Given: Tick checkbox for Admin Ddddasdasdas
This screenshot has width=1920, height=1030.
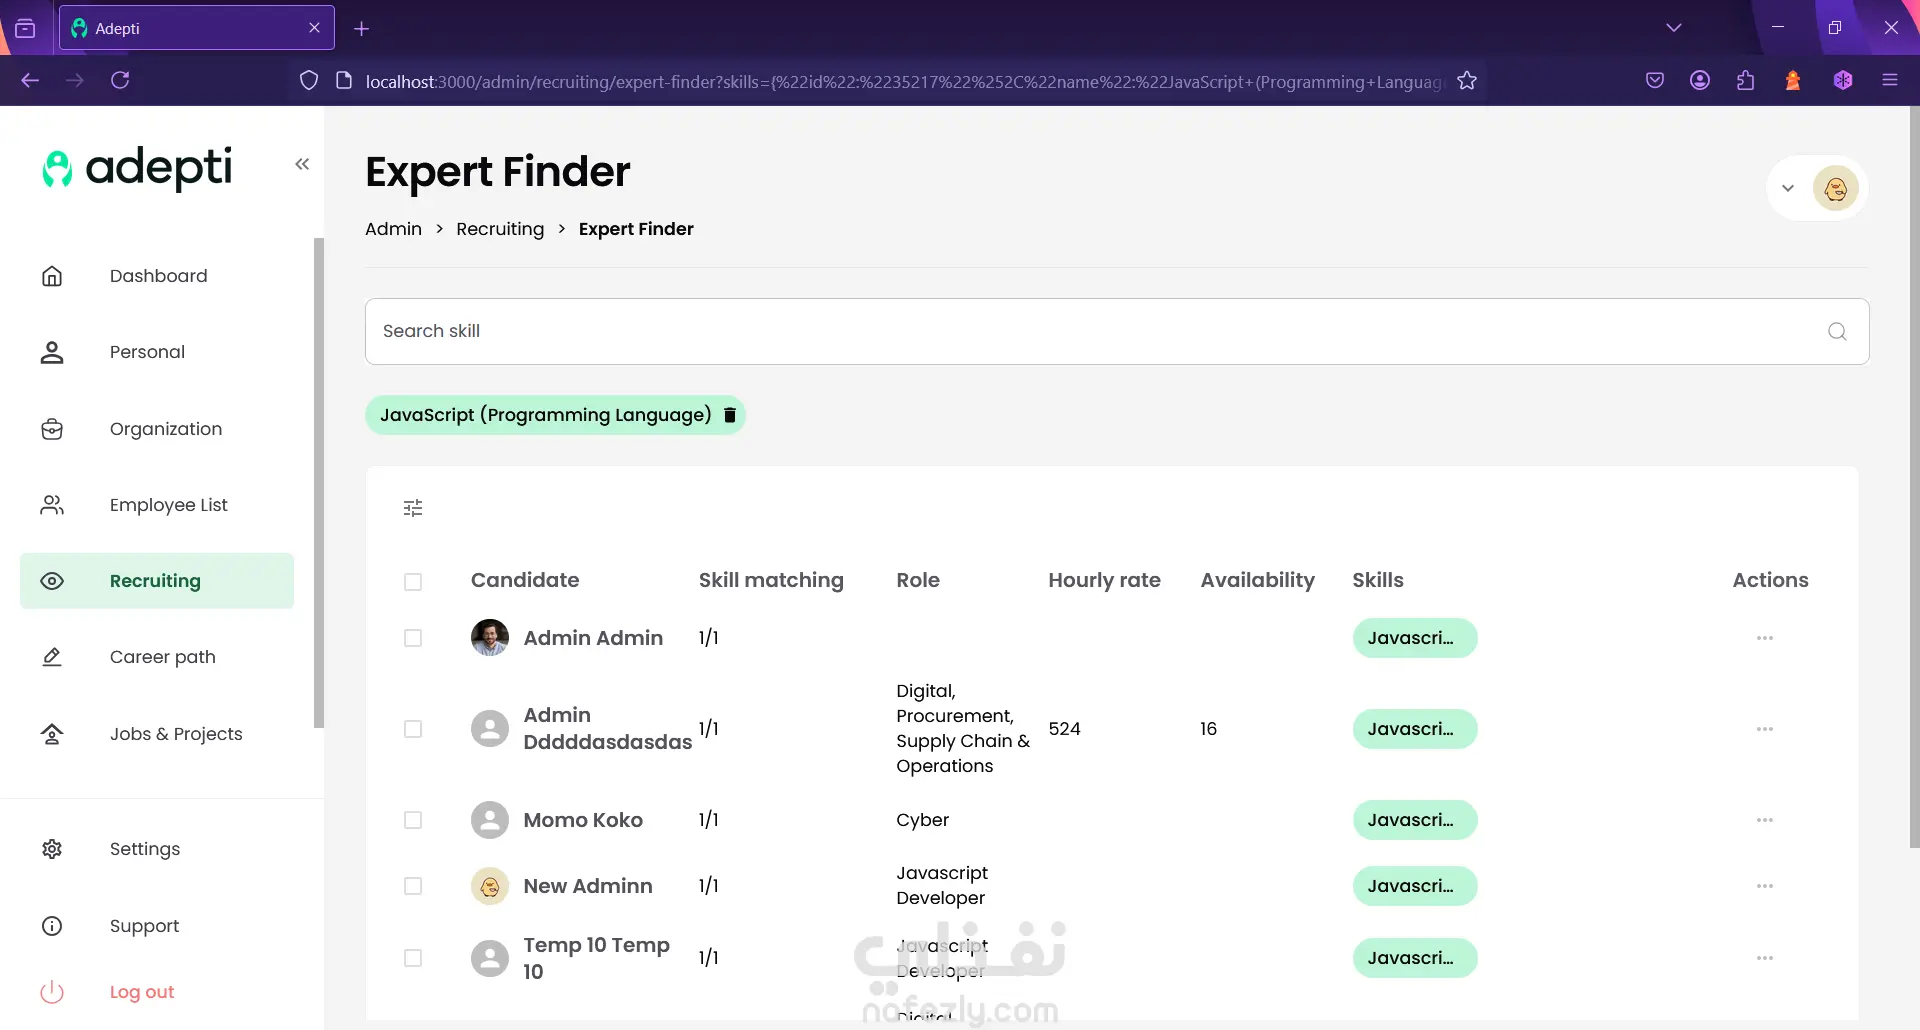Looking at the screenshot, I should click(413, 729).
